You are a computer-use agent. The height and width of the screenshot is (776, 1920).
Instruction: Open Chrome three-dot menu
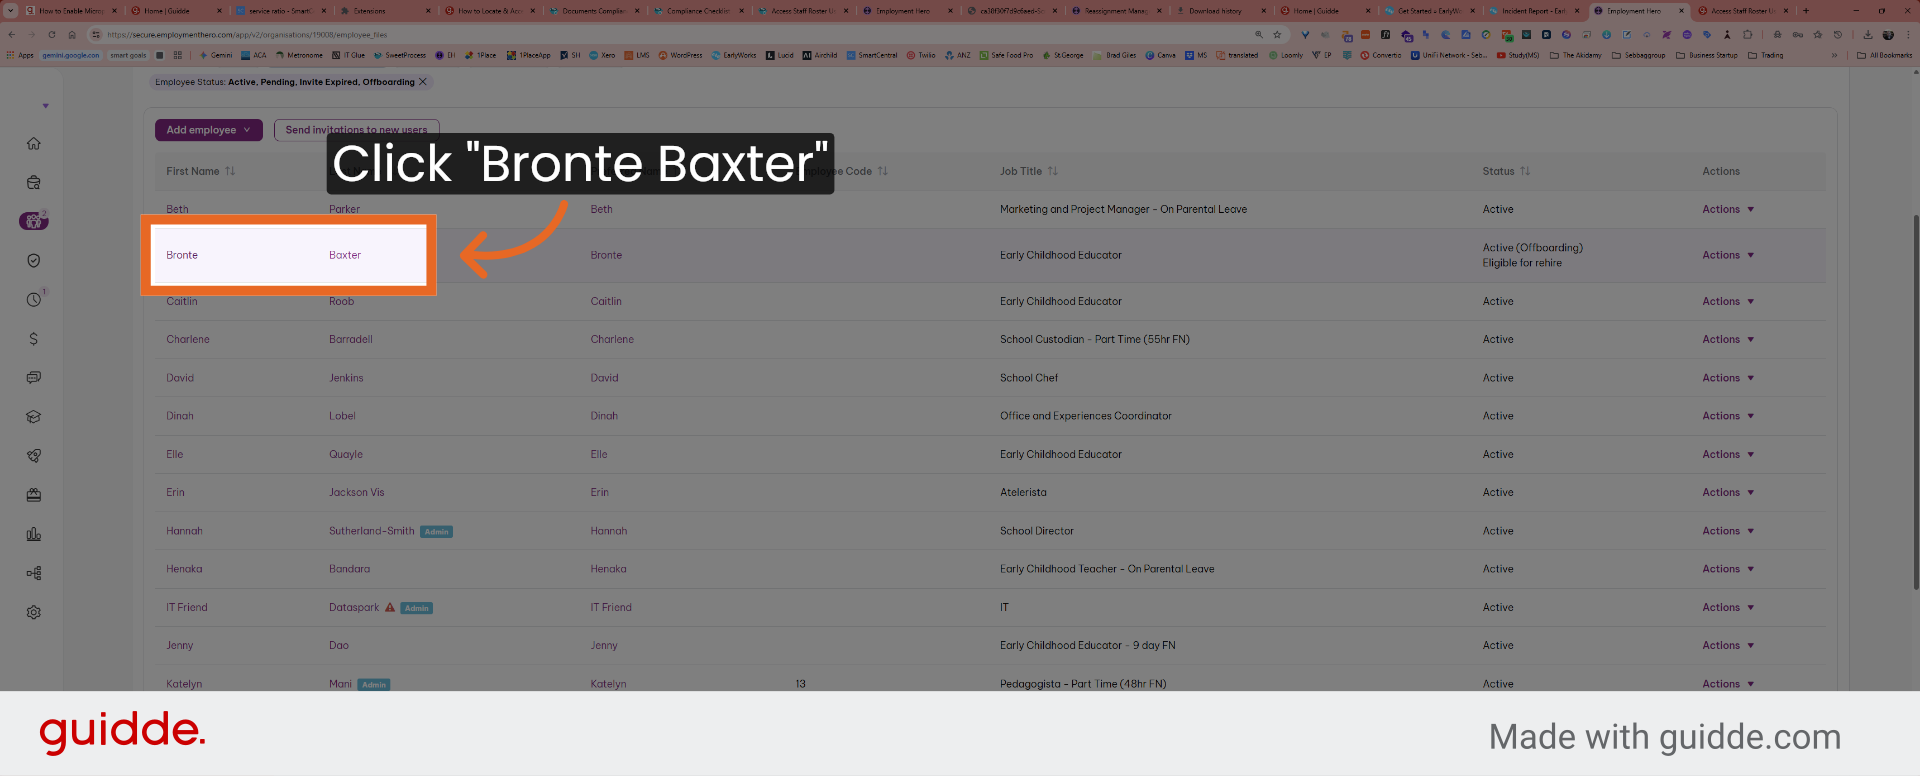tap(1908, 34)
